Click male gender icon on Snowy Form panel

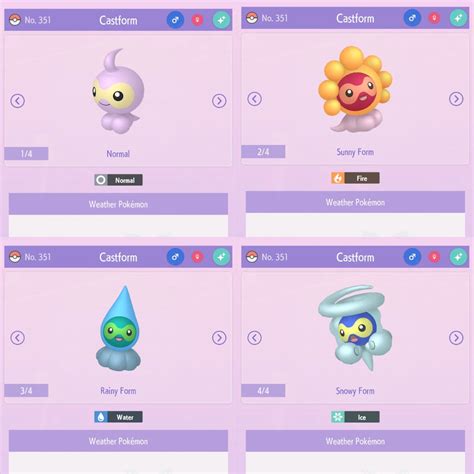click(x=412, y=257)
